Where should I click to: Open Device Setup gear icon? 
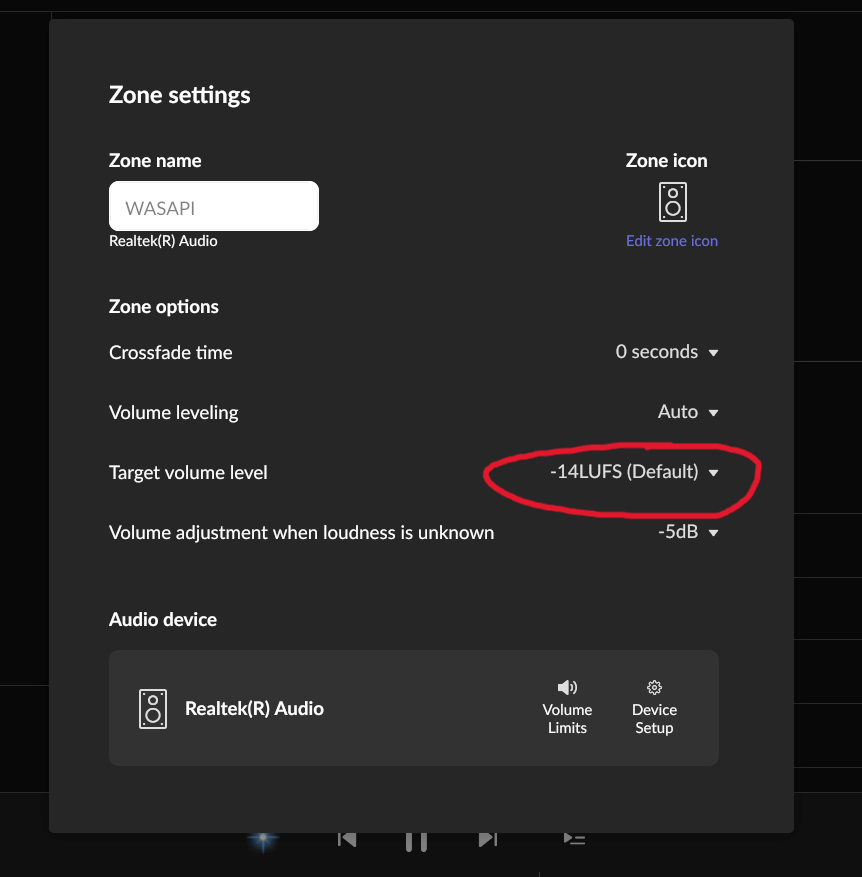pos(654,687)
